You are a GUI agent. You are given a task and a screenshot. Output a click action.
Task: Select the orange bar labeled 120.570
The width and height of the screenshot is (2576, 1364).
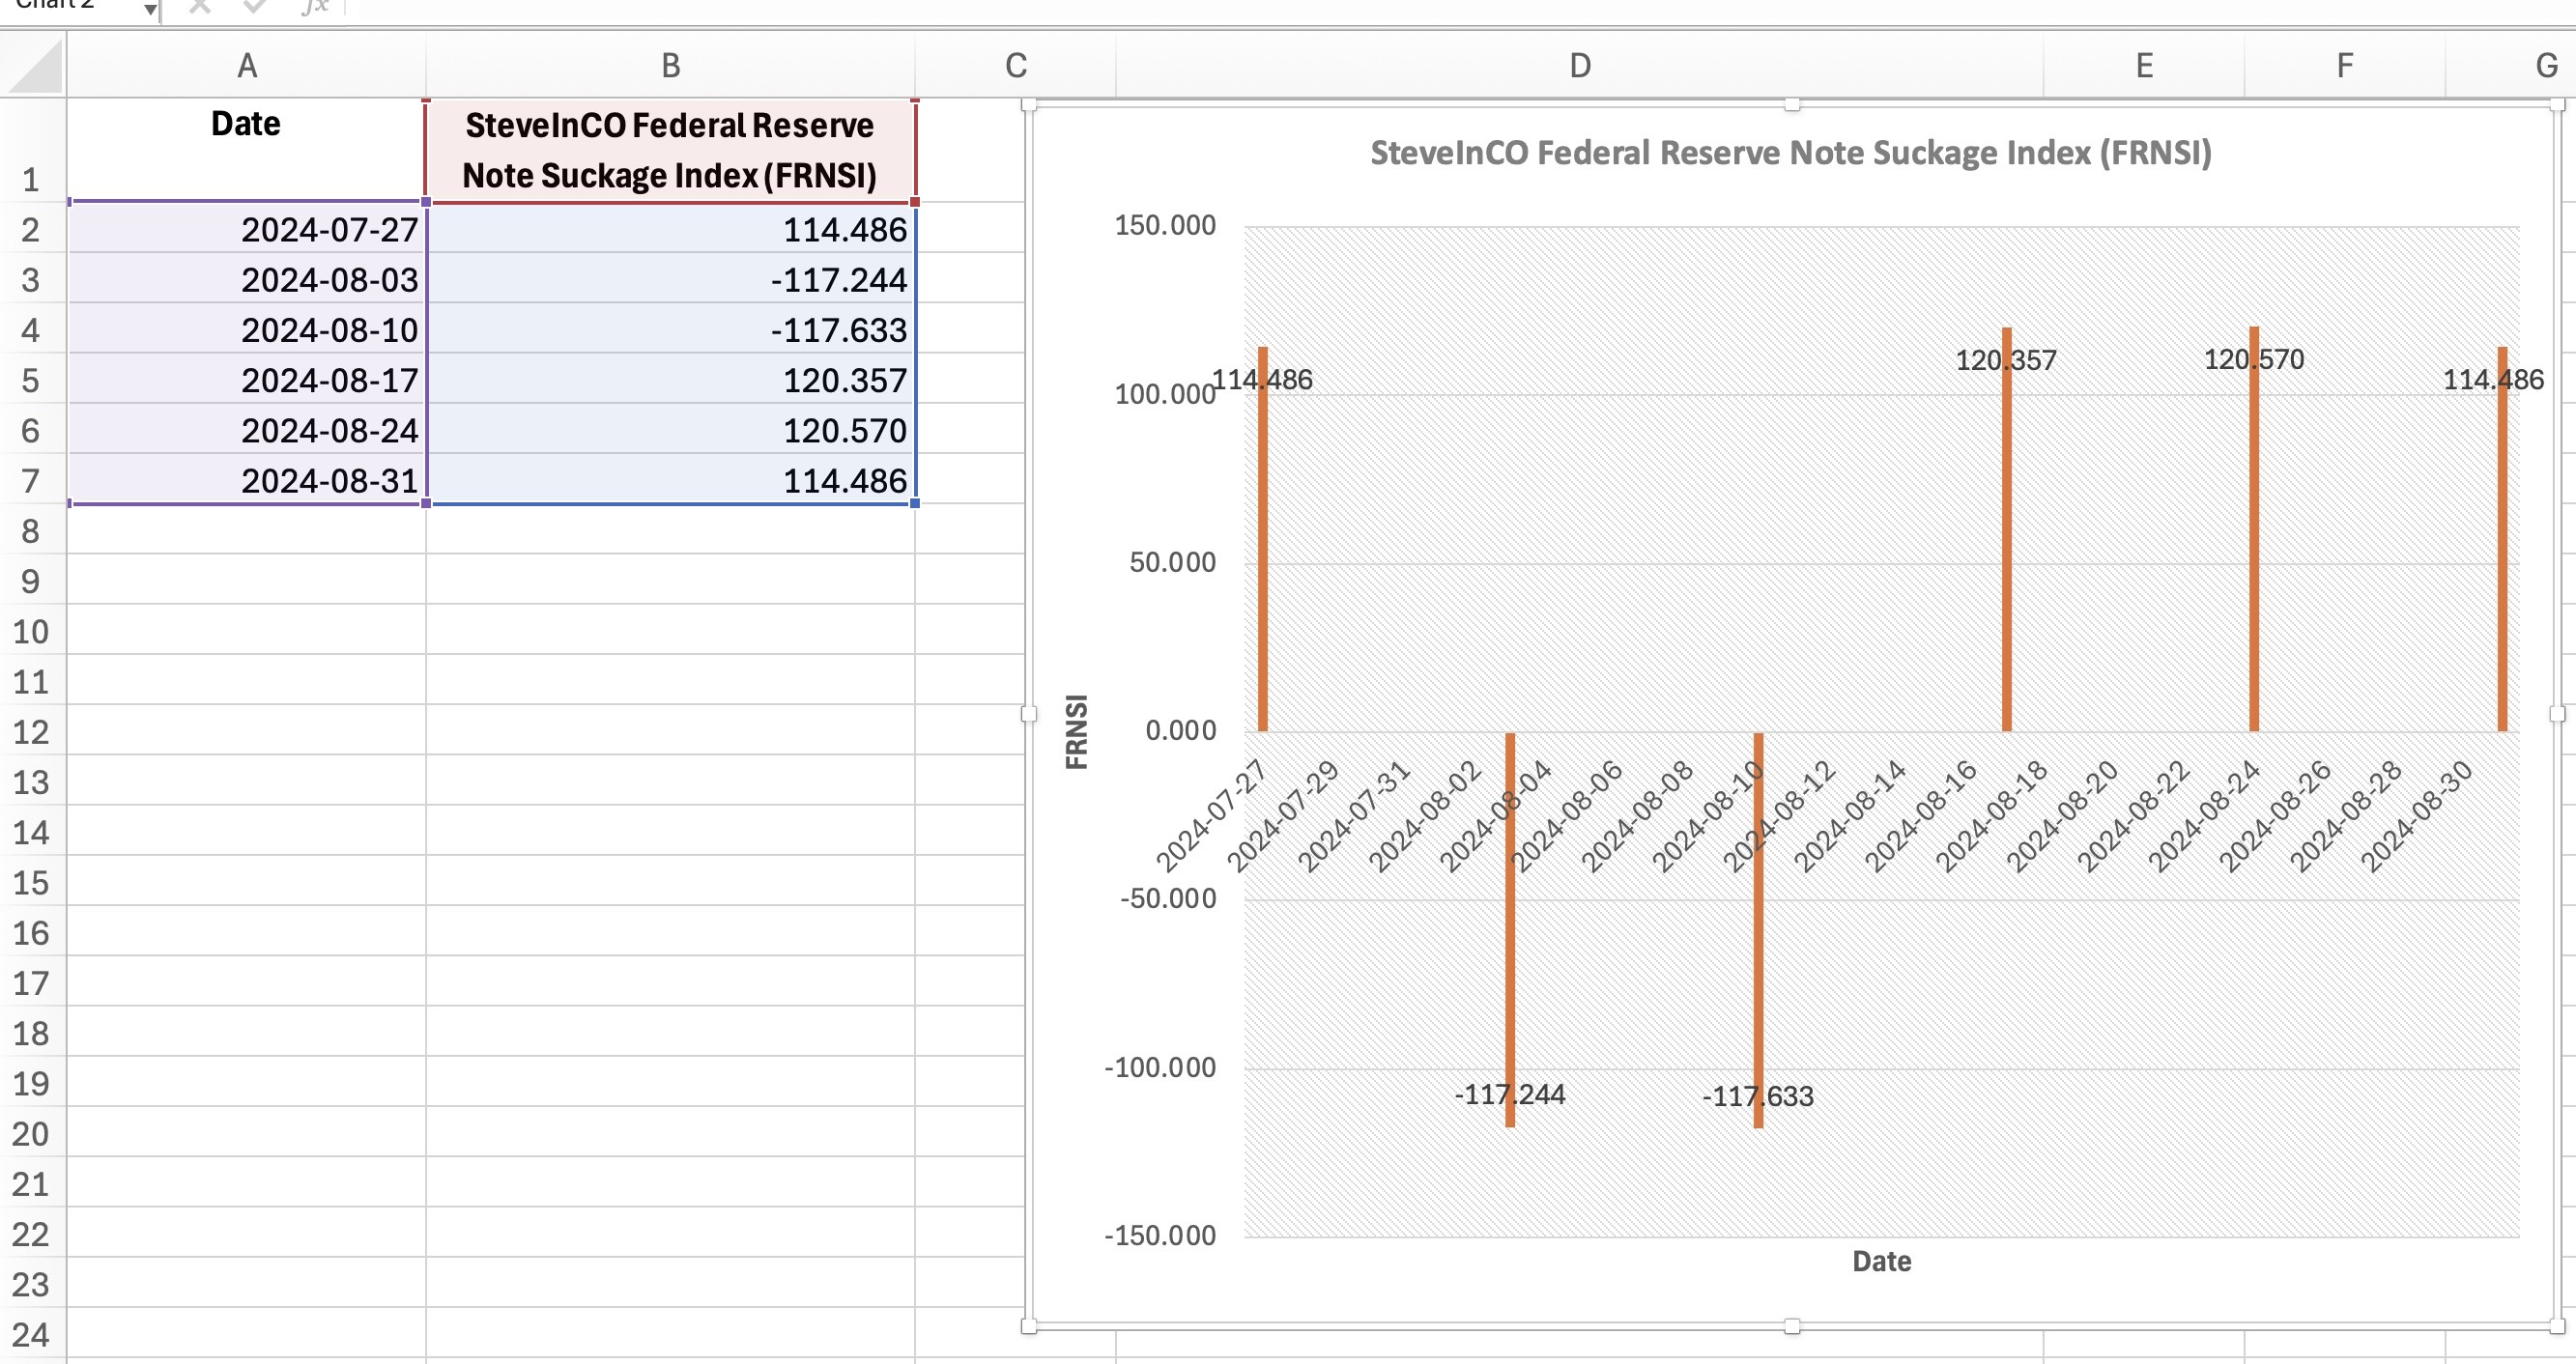tap(2254, 529)
